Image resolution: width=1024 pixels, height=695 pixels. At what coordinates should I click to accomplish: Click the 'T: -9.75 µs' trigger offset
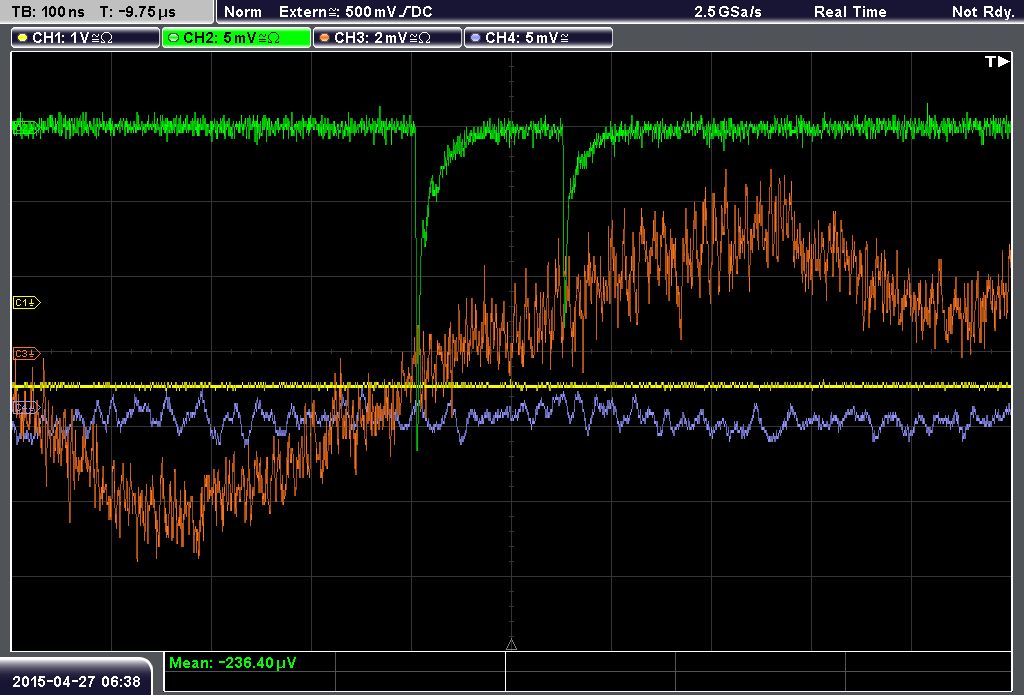tap(137, 12)
